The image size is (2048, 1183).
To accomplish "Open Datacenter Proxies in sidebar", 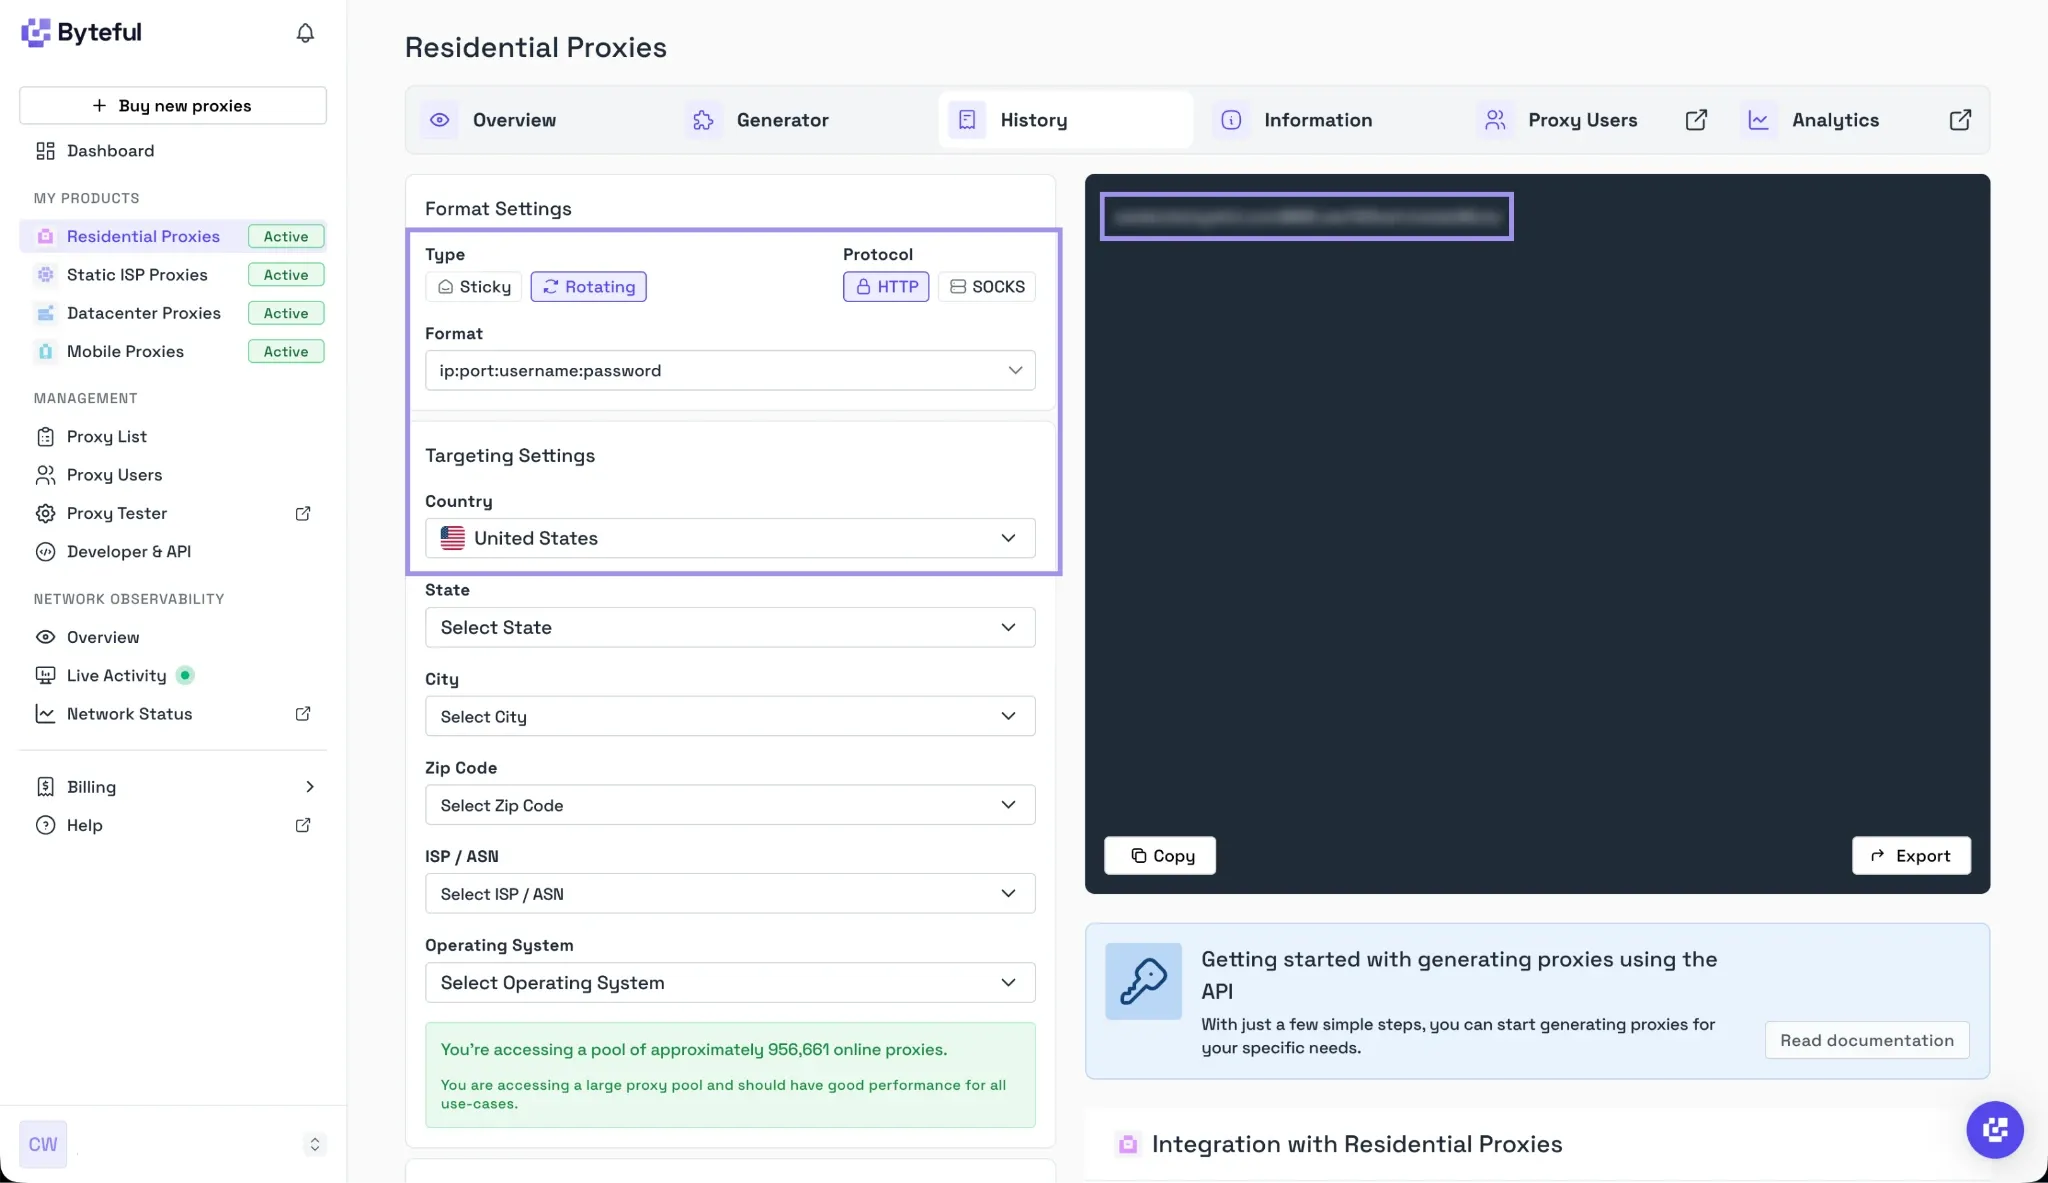I will [x=143, y=313].
